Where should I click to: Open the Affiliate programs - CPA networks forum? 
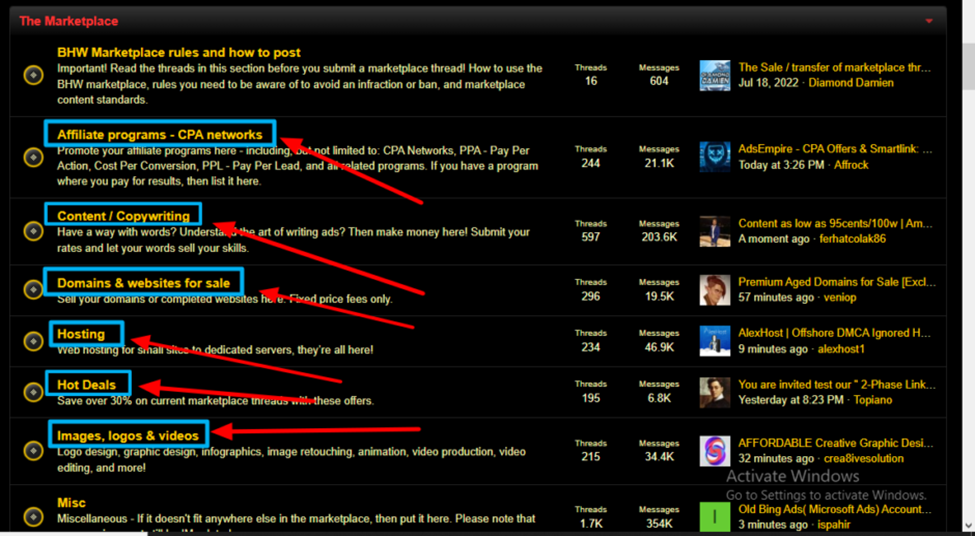tap(159, 134)
